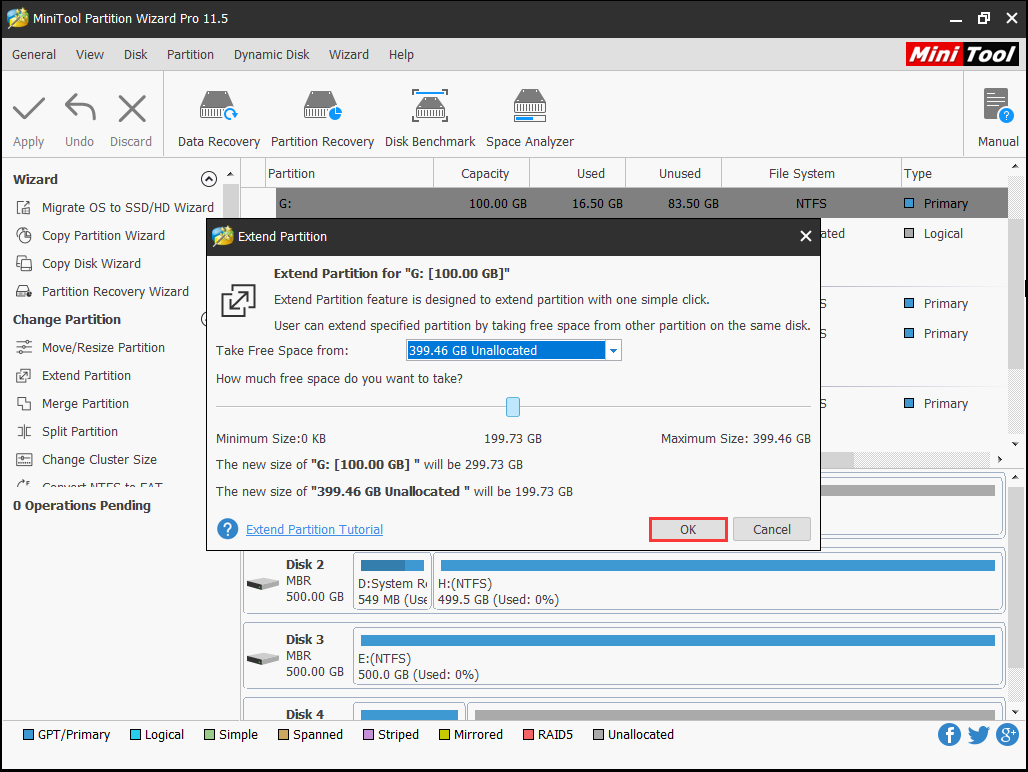Viewport: 1028px width, 772px height.
Task: Sort by the File System column header
Action: [x=812, y=174]
